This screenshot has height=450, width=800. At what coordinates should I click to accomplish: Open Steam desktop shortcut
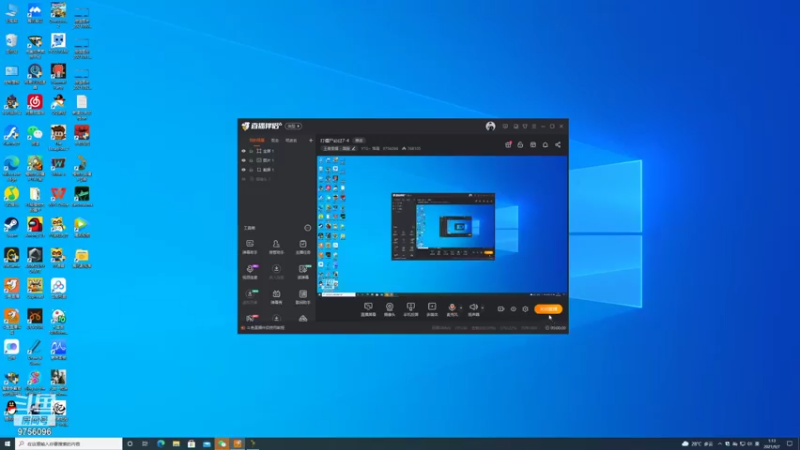11,227
